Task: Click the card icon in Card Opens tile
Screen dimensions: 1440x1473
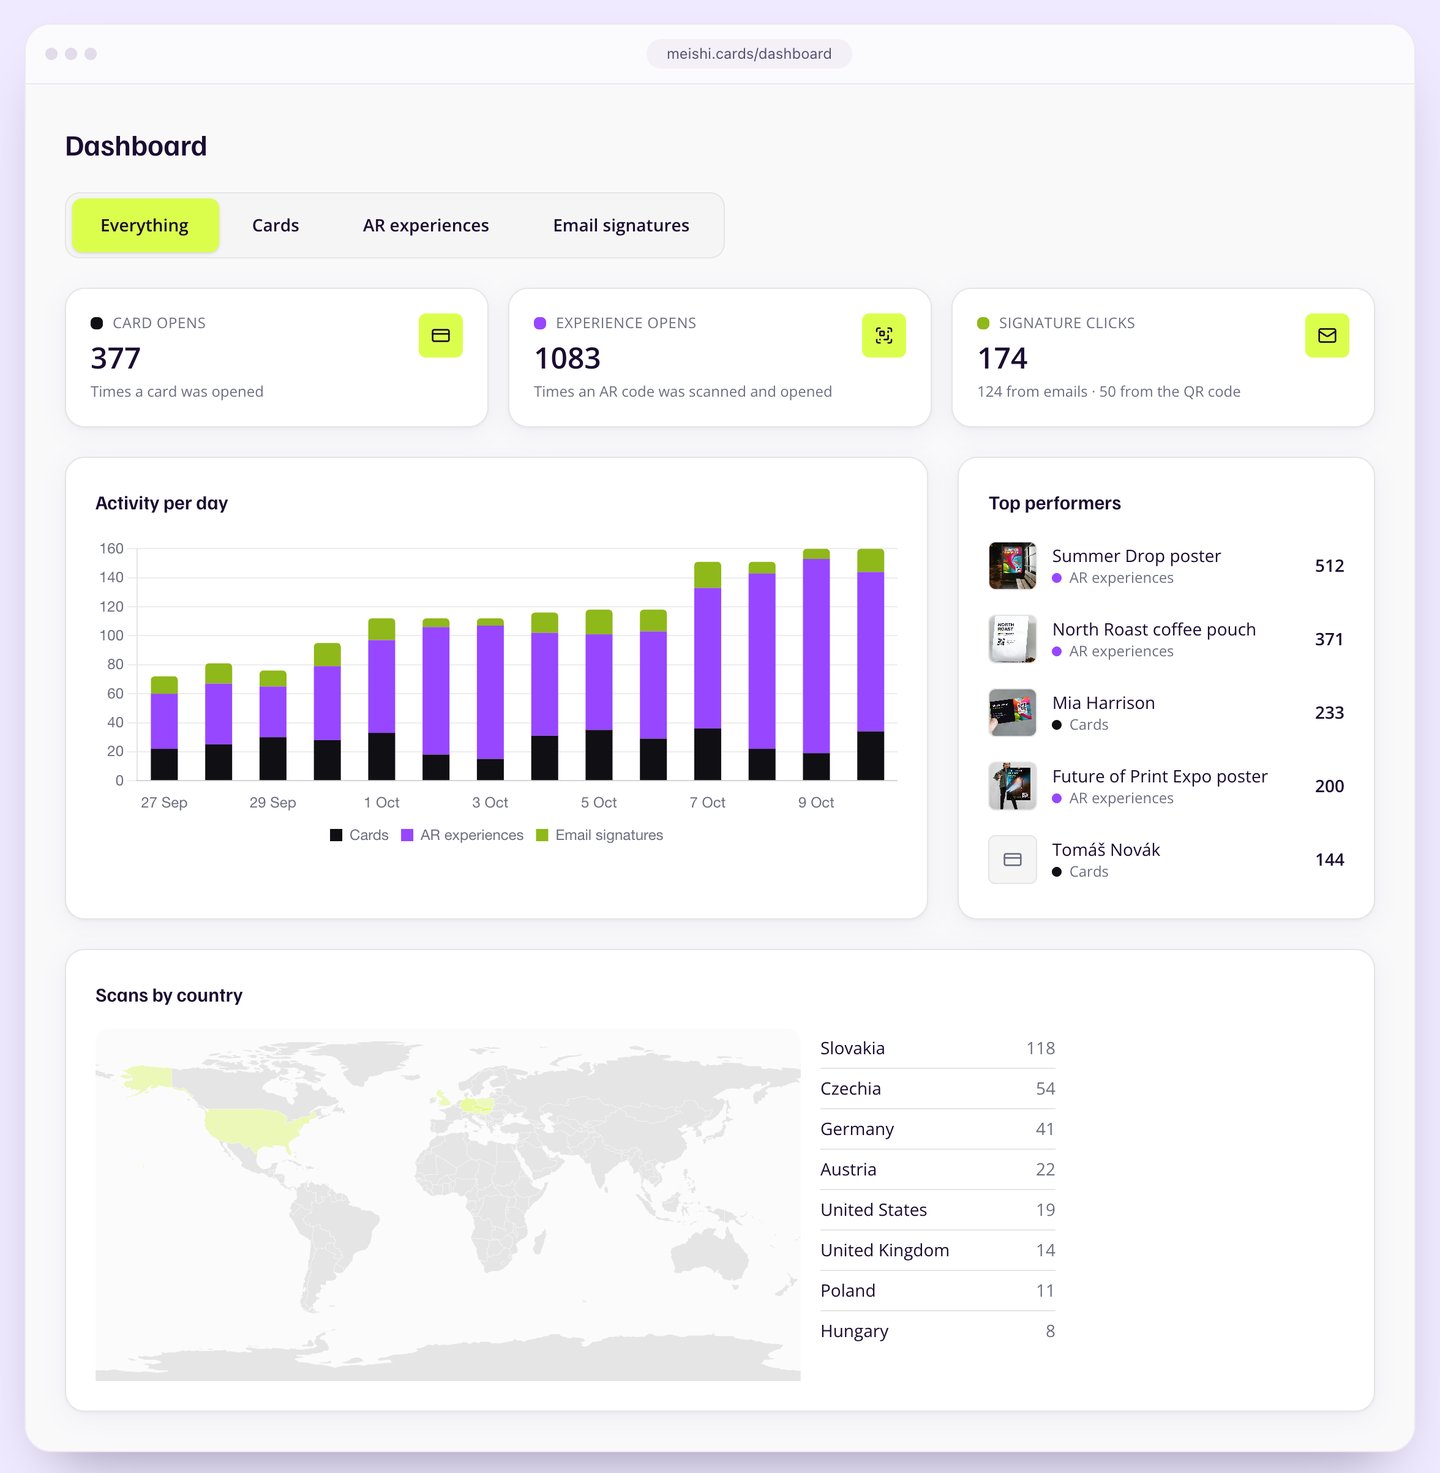Action: (441, 335)
